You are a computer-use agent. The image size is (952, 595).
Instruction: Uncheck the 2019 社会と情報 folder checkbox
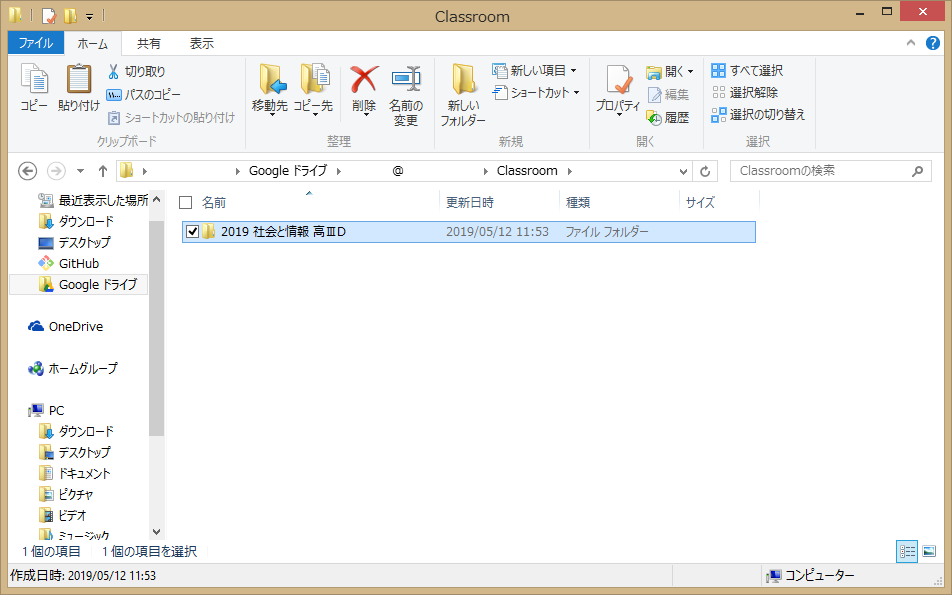193,232
